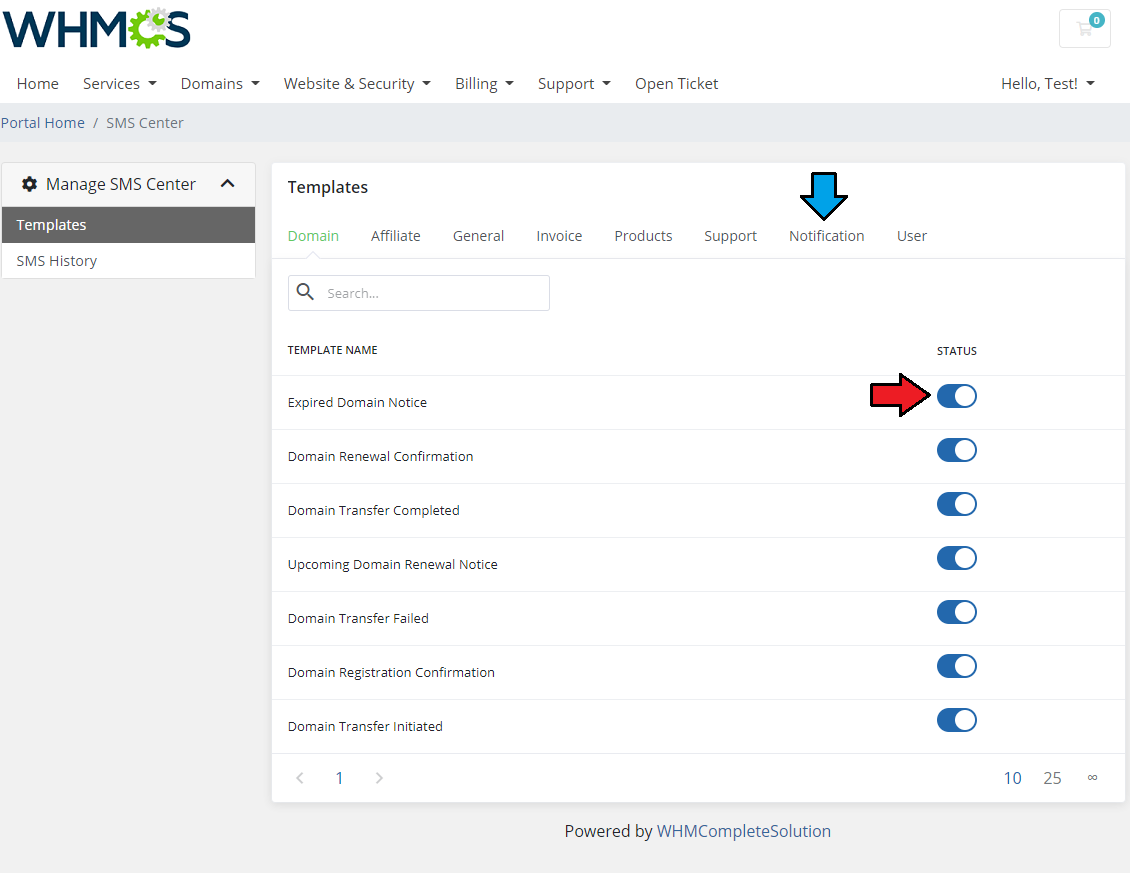Disable Domain Transfer Initiated template

point(956,720)
